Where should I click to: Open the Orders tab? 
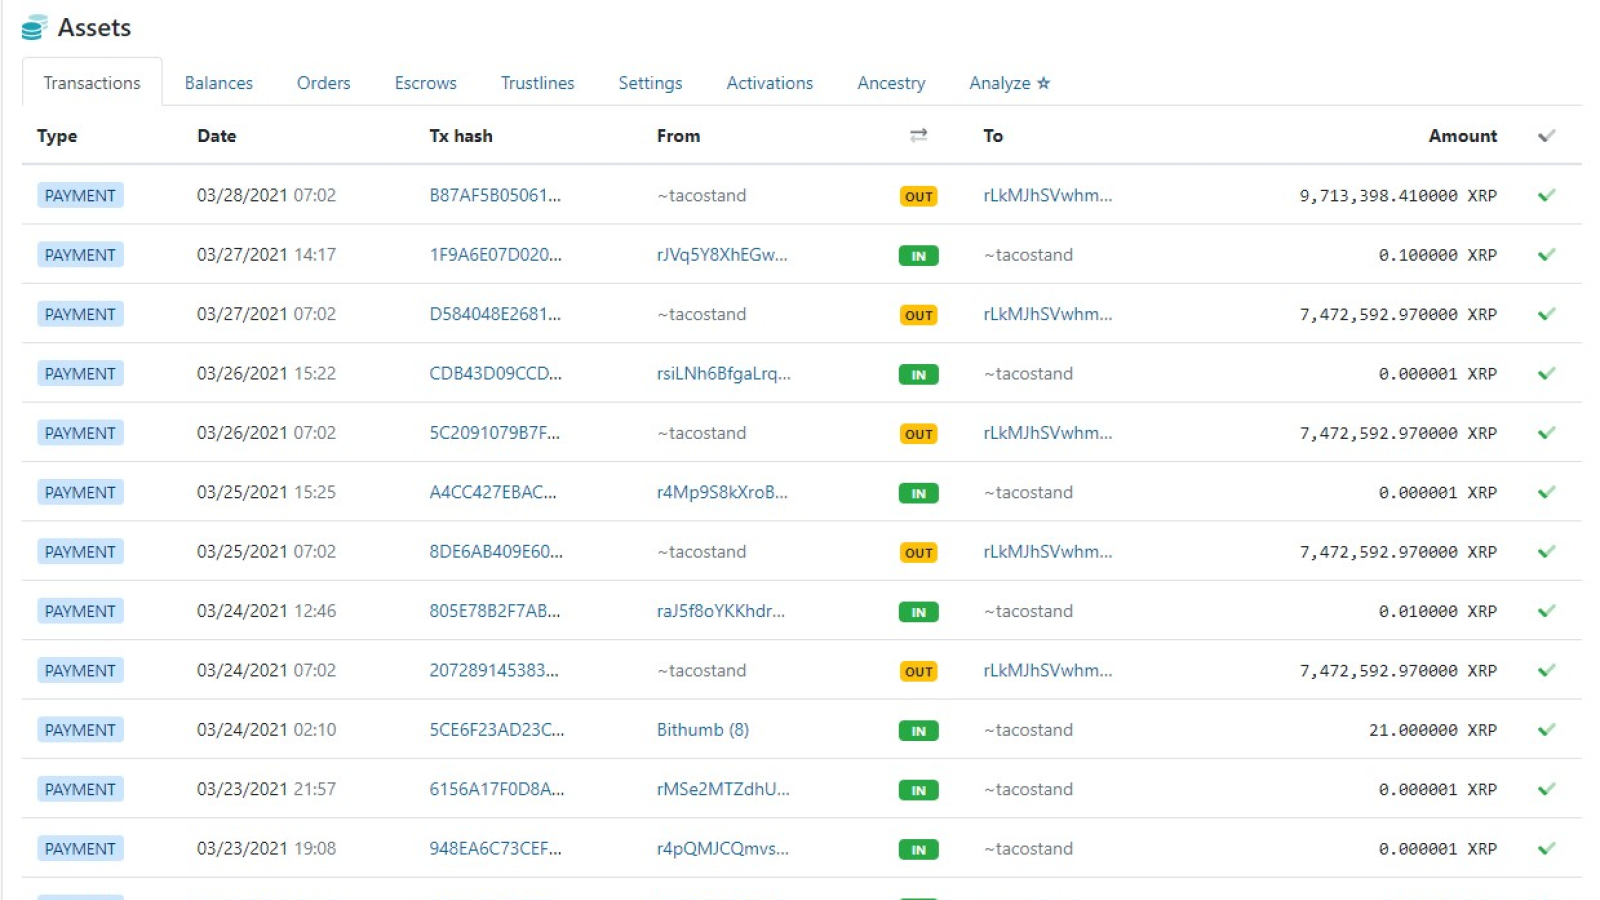323,83
